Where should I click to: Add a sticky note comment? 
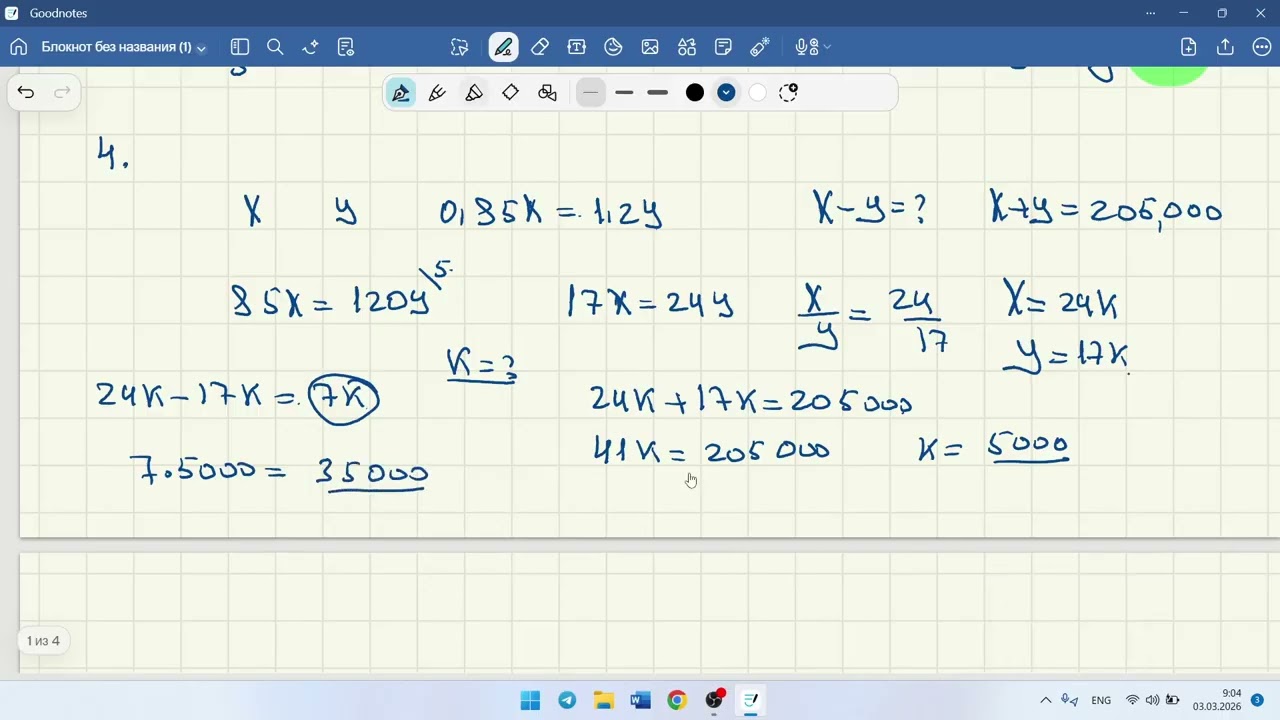[x=723, y=47]
